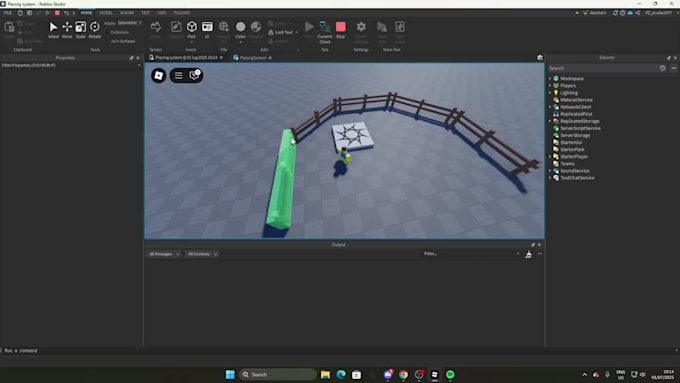Screen dimensions: 680x383
Task: Select StarterPack in Explorer
Action: pos(572,149)
